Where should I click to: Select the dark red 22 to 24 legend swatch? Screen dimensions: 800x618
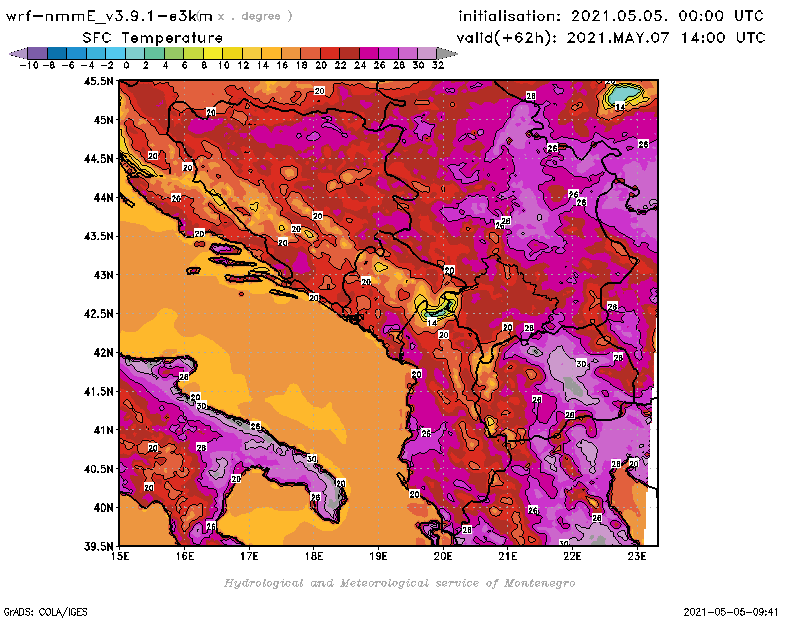click(x=349, y=53)
